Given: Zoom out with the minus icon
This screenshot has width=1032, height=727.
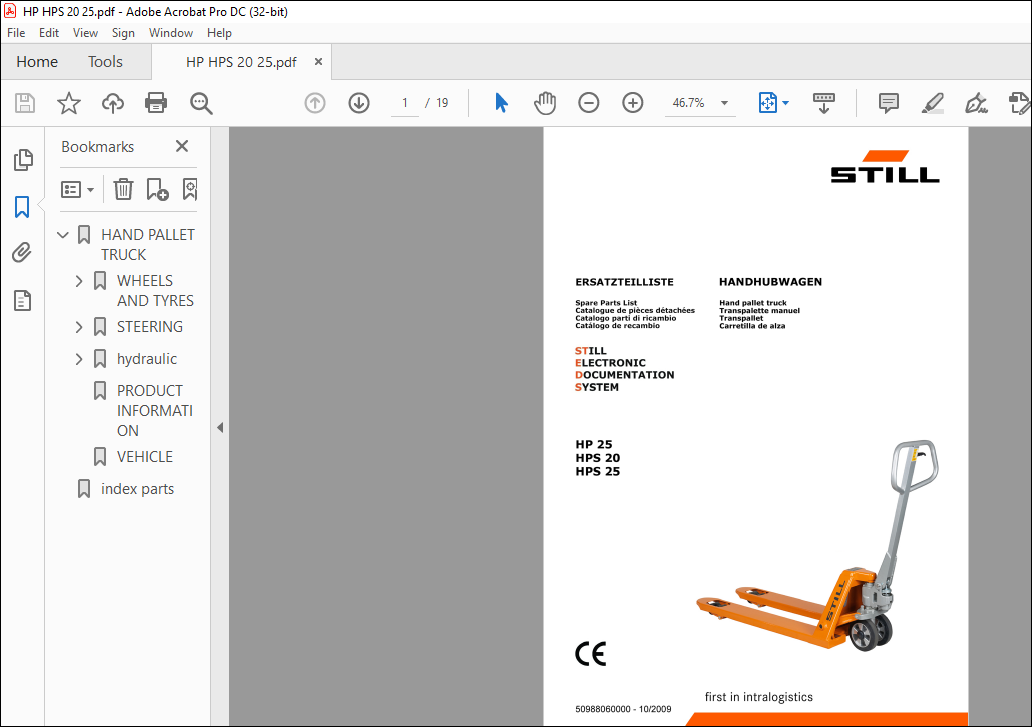Looking at the screenshot, I should coord(588,103).
